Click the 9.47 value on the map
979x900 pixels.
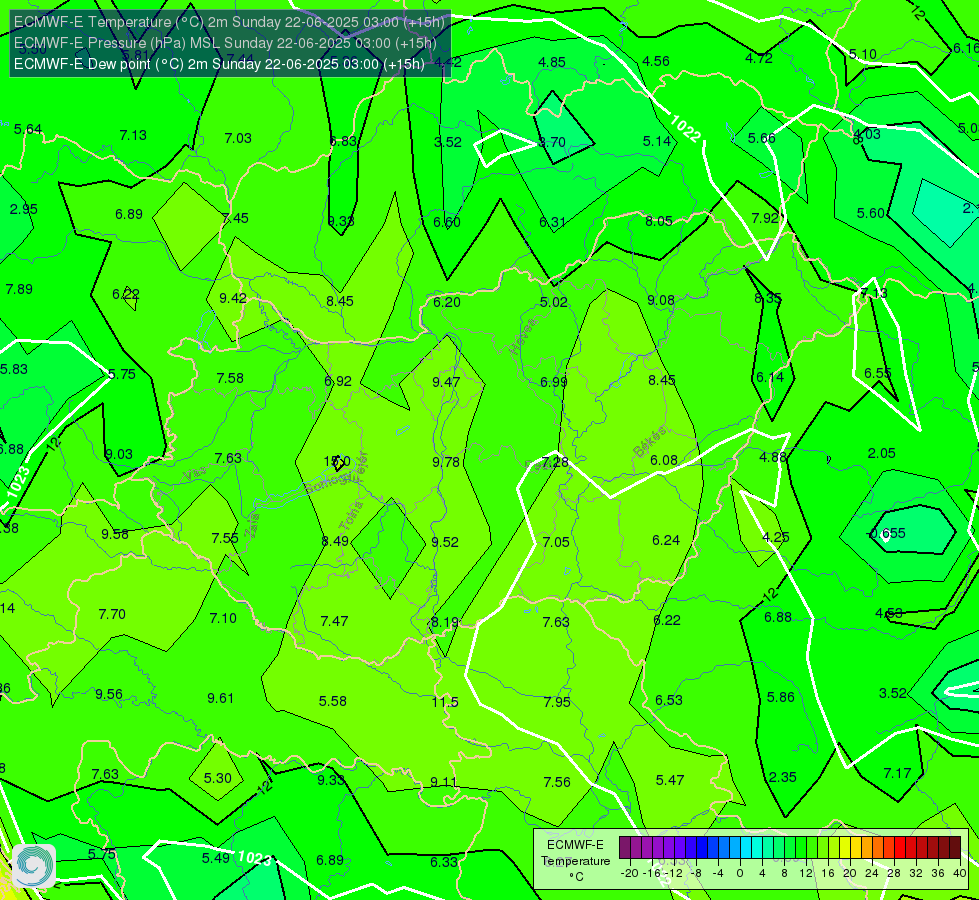[446, 382]
